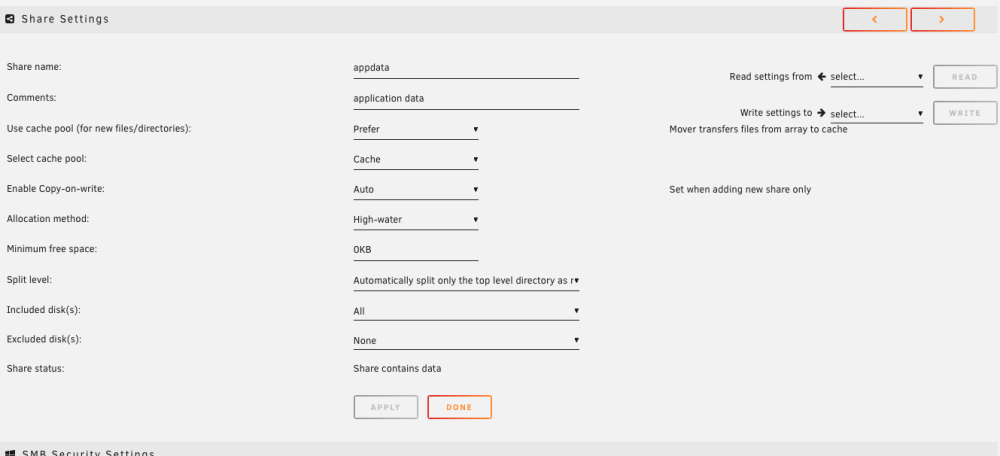Focus the Minimum free space field
This screenshot has height=456, width=1000.
coord(416,250)
